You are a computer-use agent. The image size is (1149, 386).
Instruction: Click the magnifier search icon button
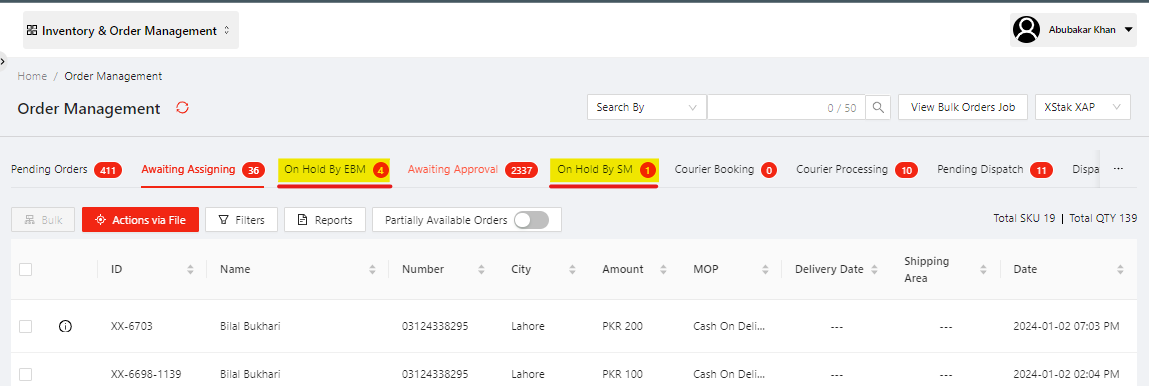(x=878, y=107)
